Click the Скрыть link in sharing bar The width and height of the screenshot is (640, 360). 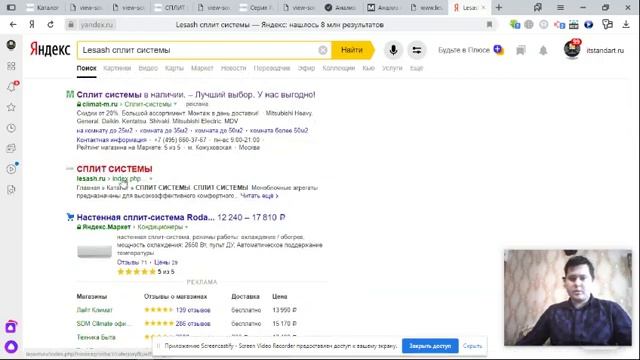pos(472,346)
